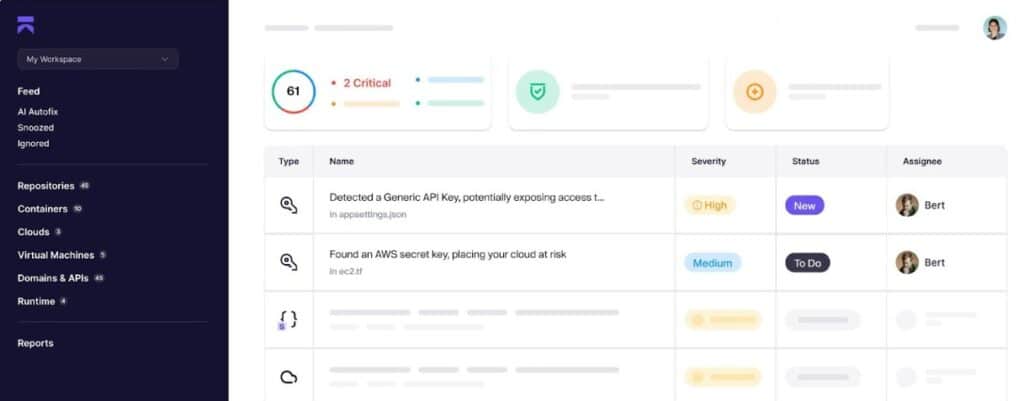
Task: Click the High severity badge
Action: tap(710, 205)
